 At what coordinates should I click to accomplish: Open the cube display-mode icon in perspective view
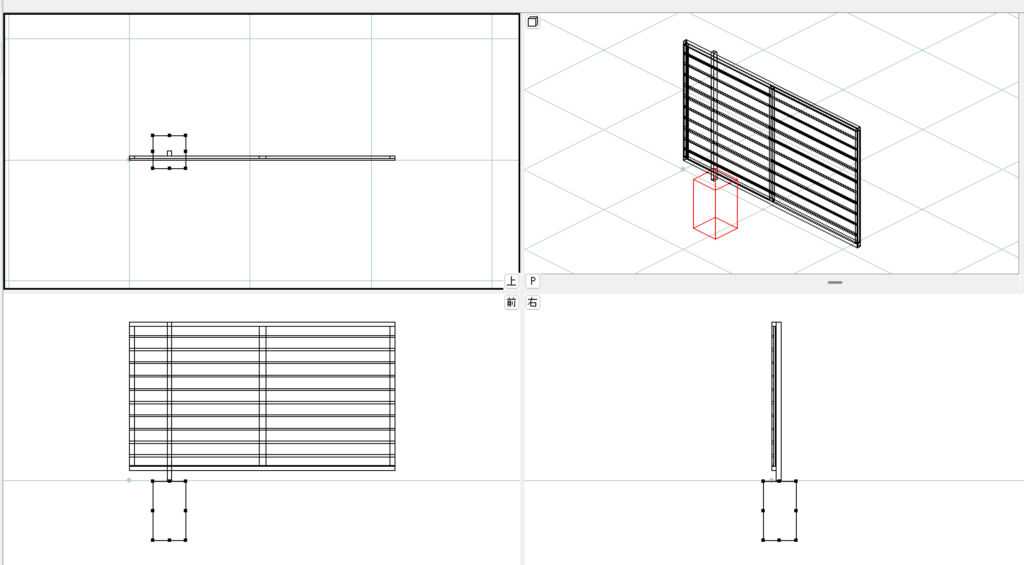coord(533,22)
